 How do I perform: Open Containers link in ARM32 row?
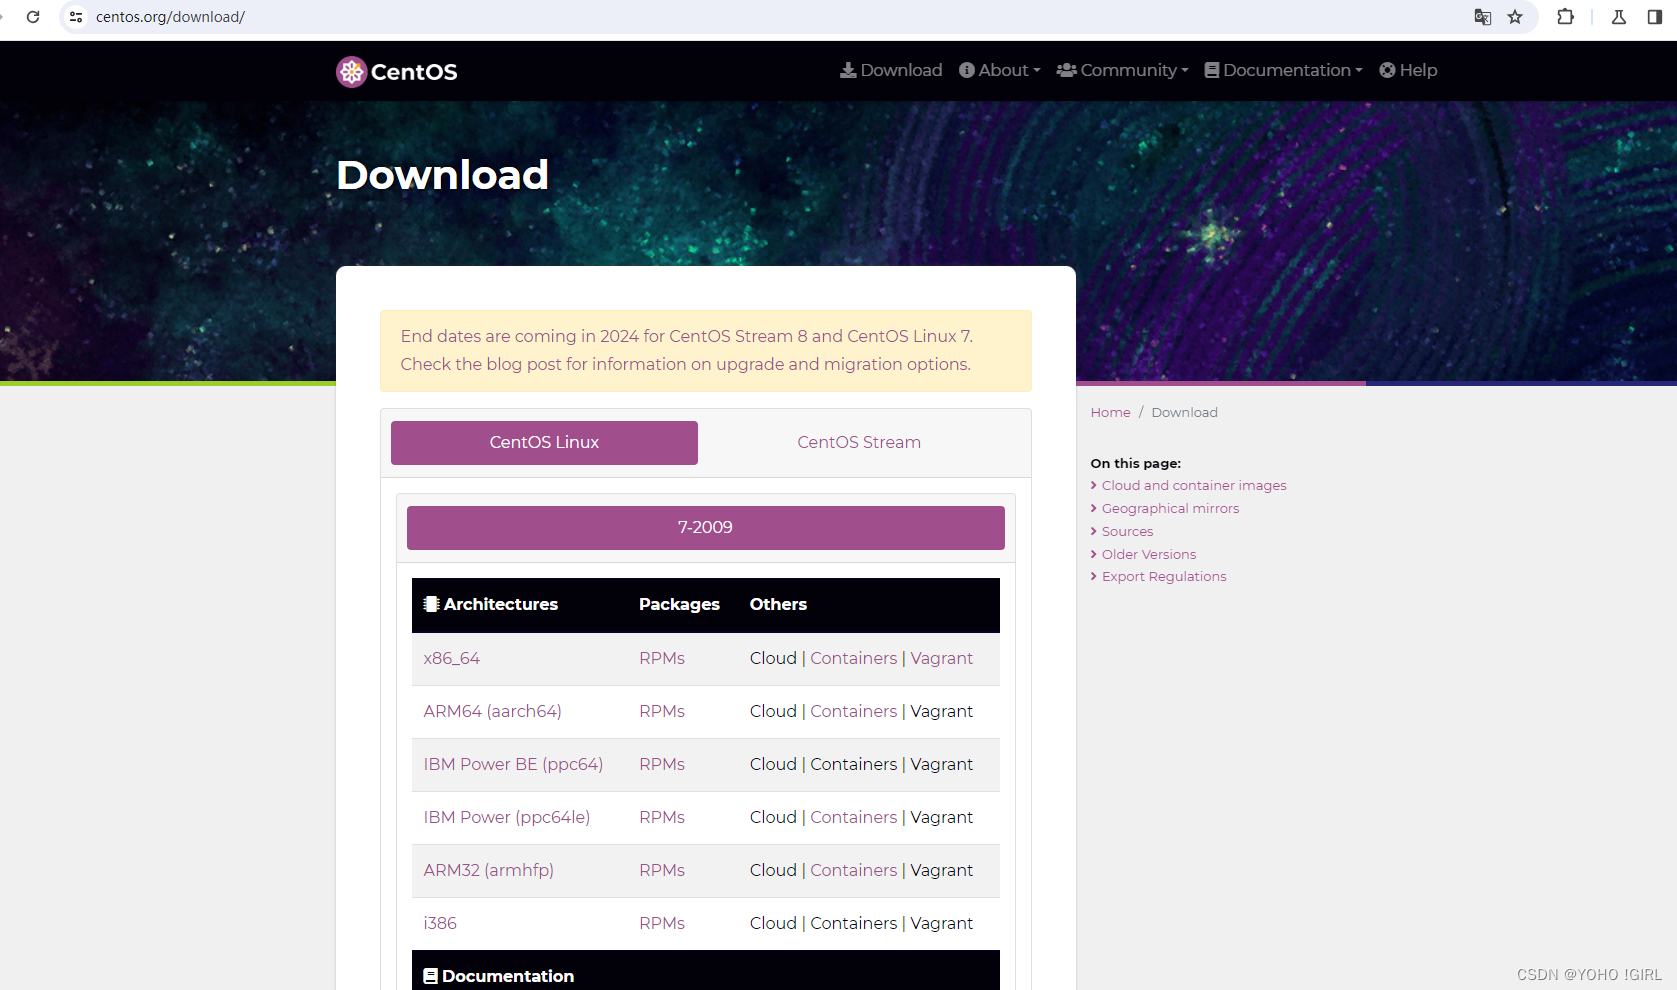854,870
